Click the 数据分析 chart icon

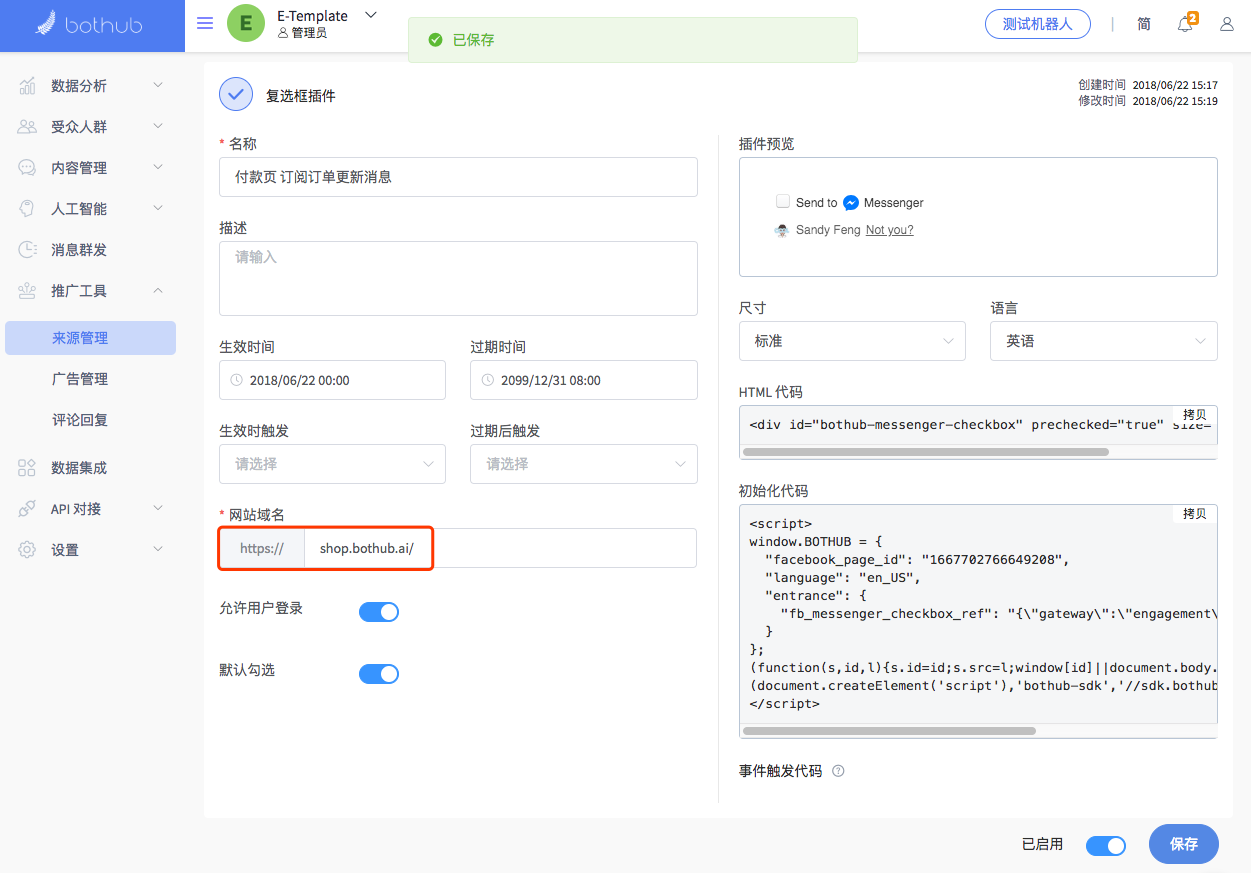(27, 86)
